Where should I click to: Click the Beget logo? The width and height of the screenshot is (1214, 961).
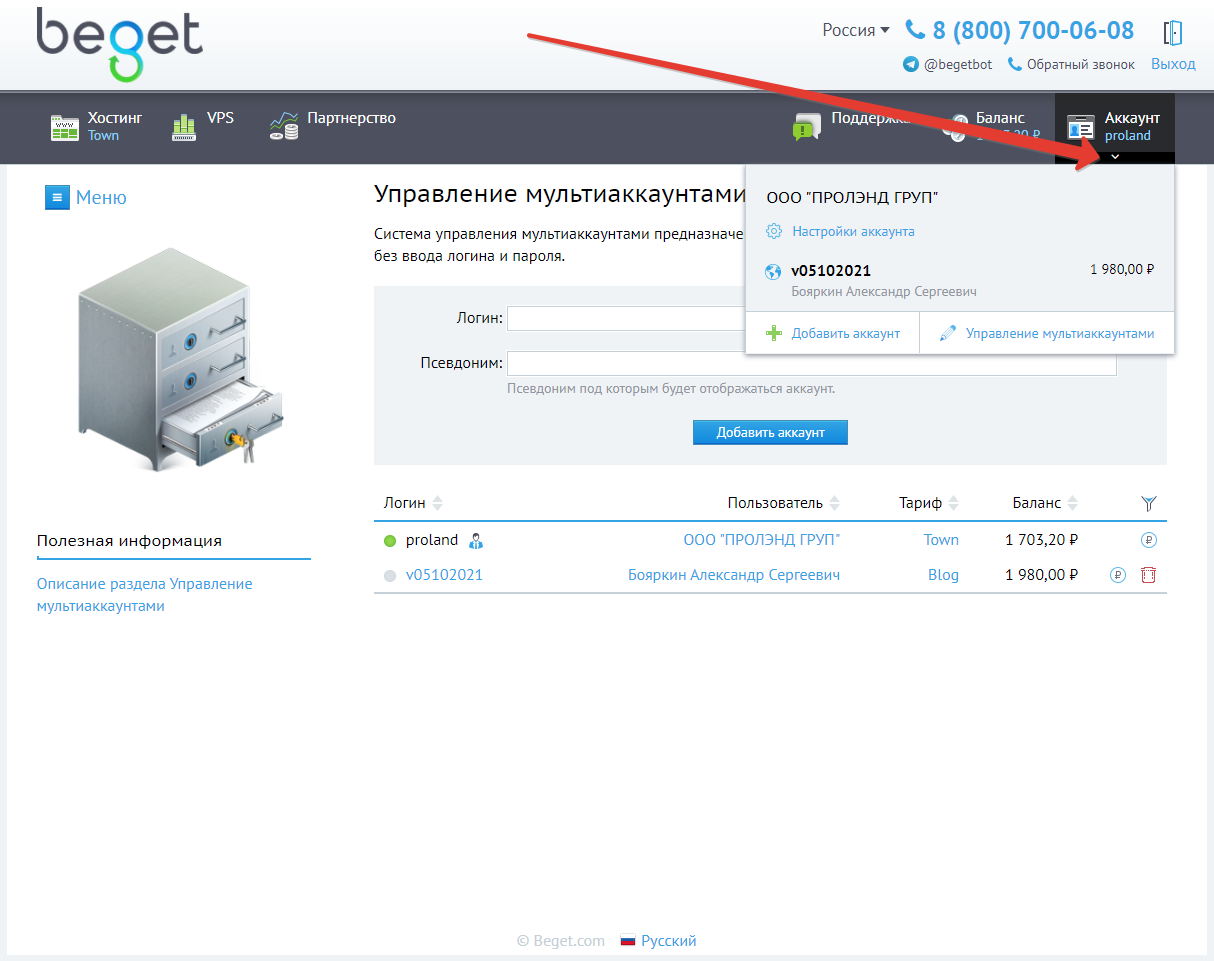(119, 44)
